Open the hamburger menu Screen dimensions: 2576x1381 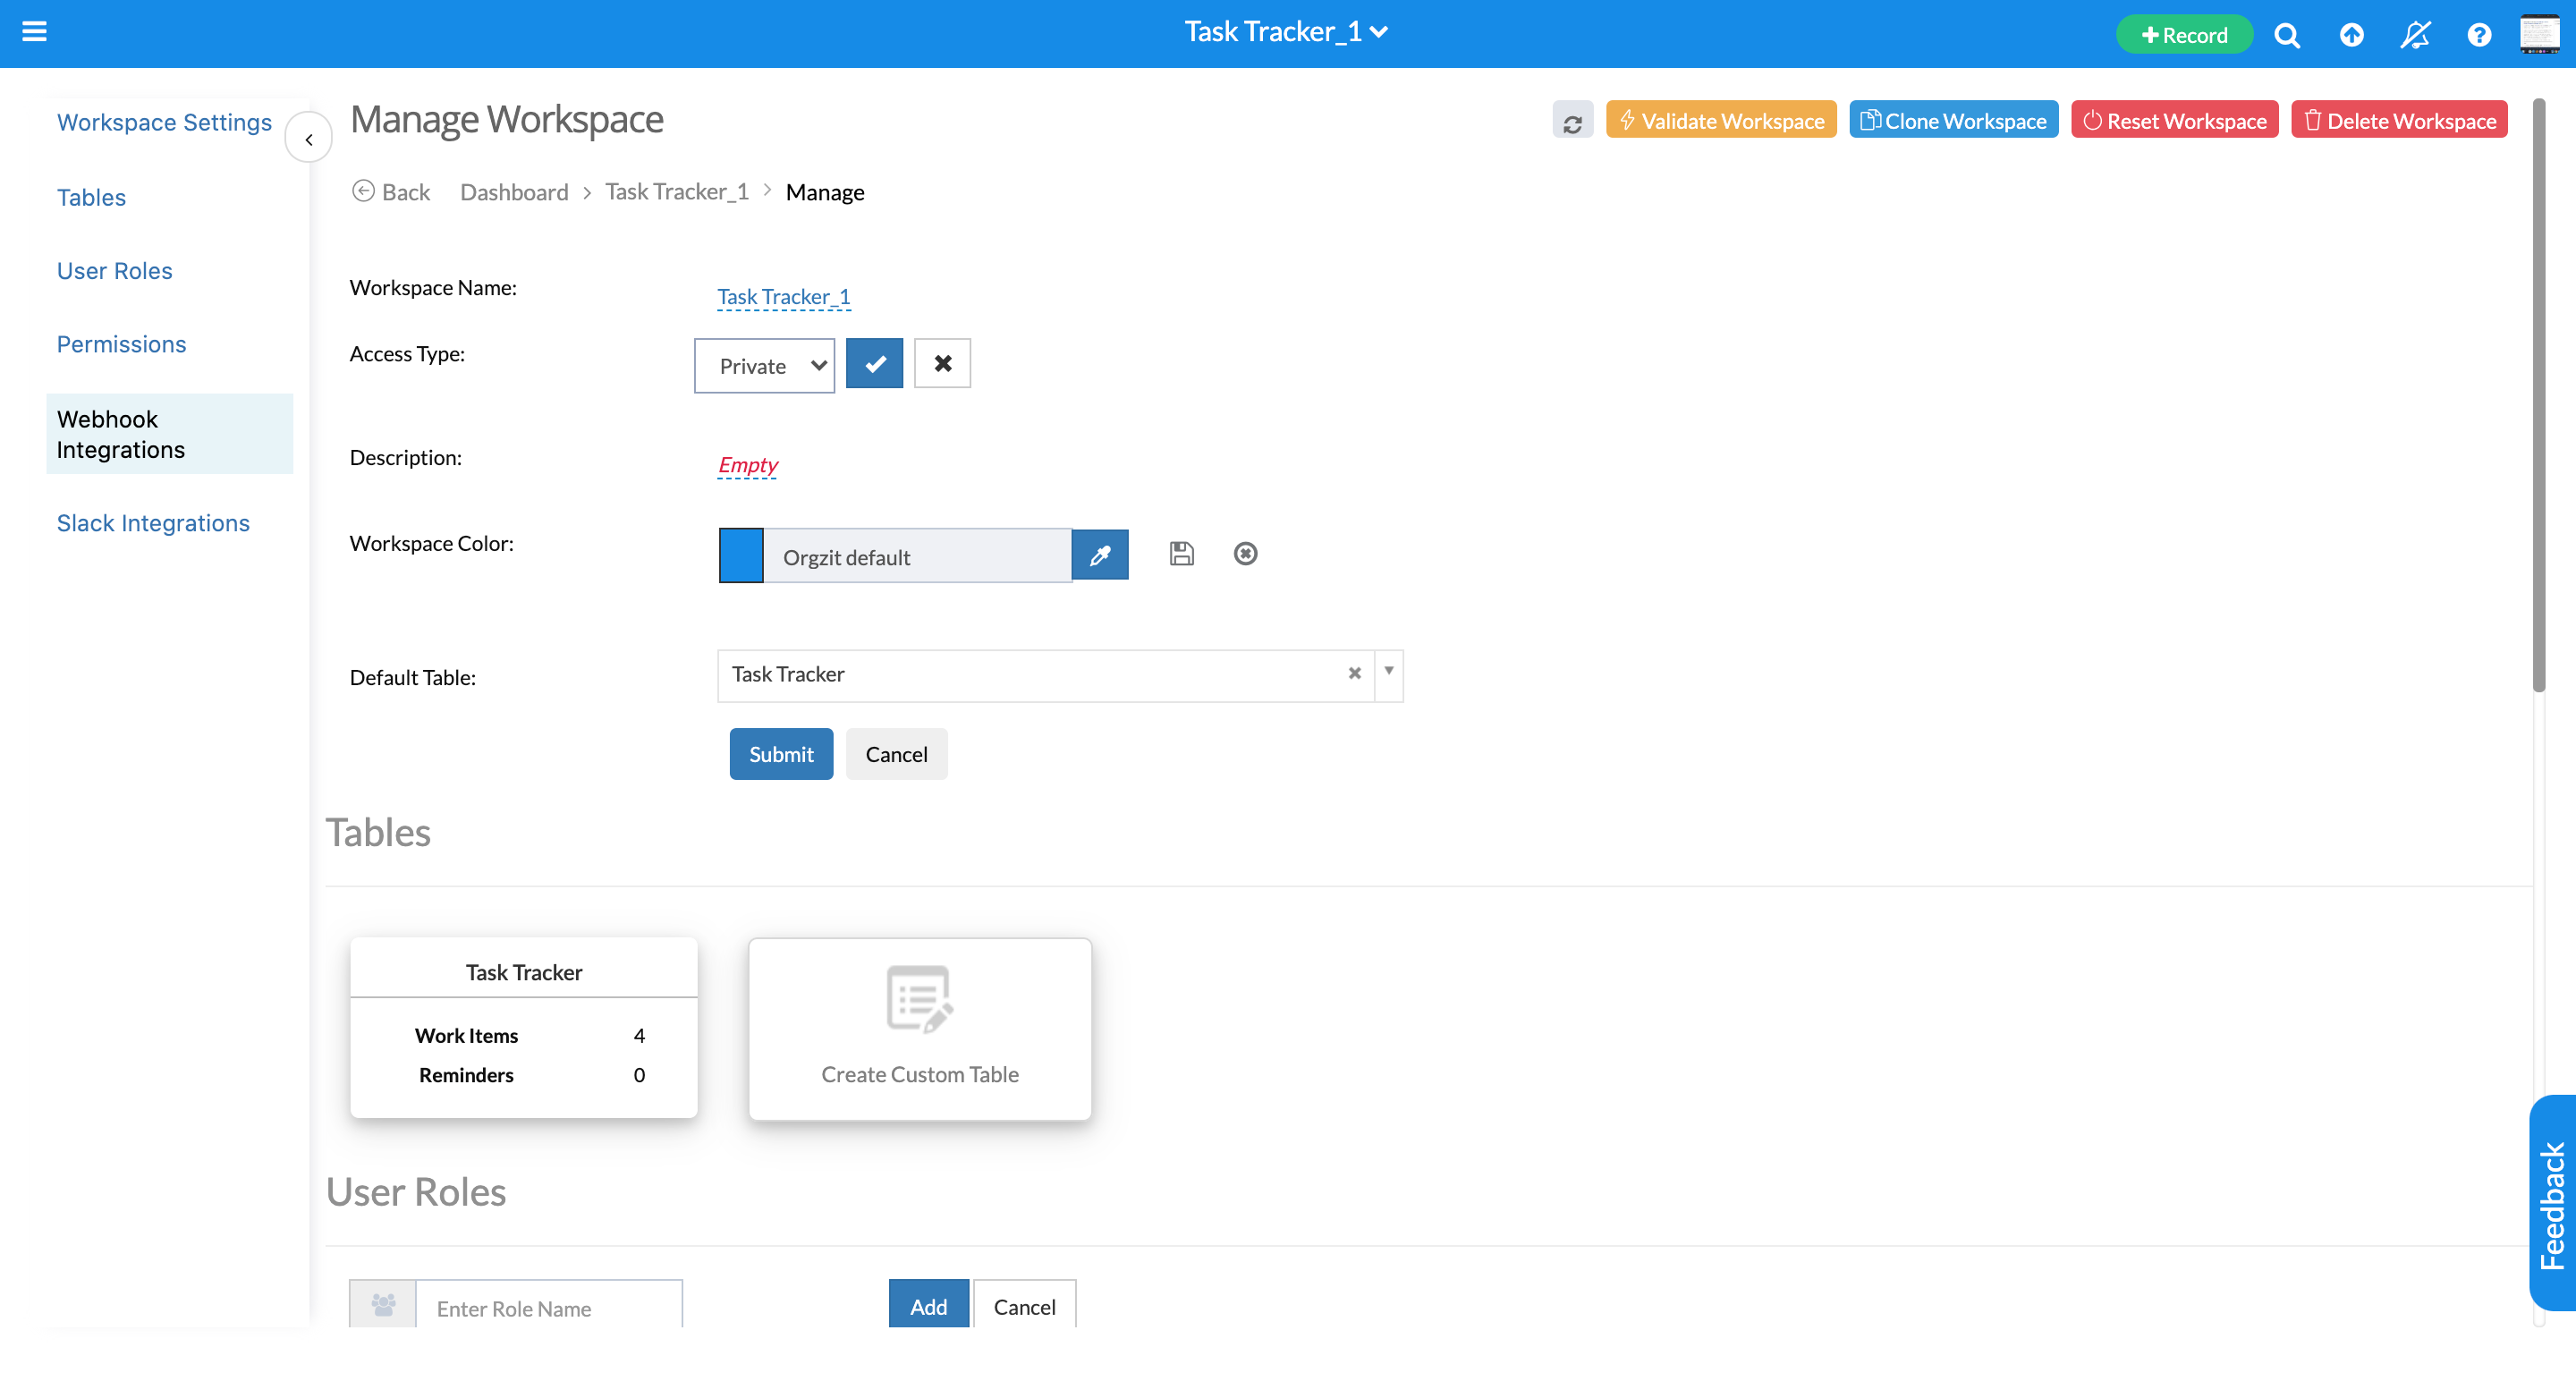coord(35,32)
